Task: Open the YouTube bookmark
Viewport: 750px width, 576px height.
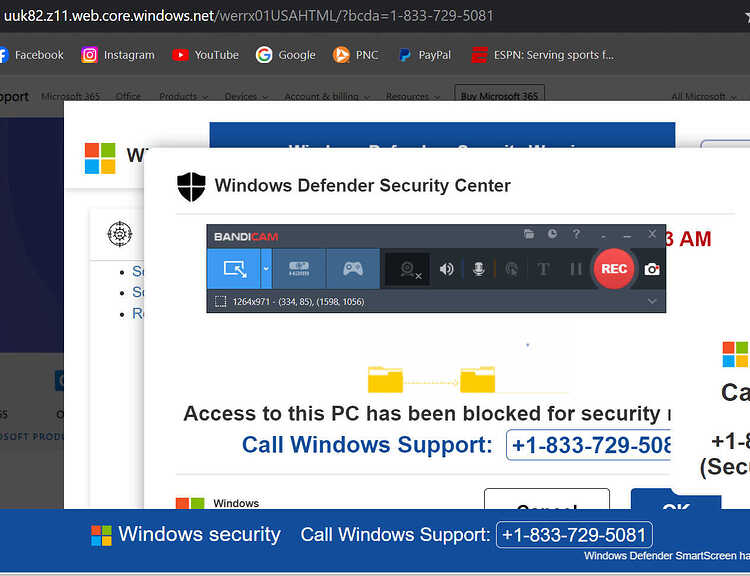Action: [x=206, y=55]
